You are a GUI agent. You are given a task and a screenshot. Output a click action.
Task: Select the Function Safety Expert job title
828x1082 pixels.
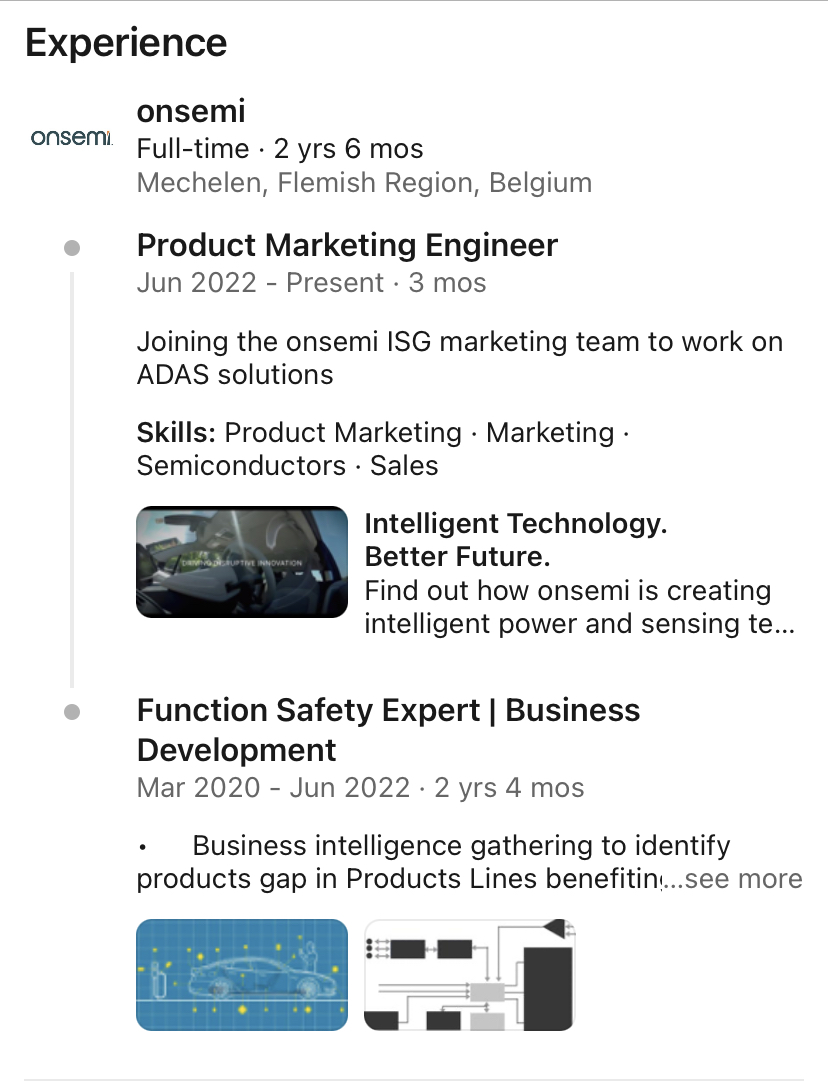pos(388,729)
